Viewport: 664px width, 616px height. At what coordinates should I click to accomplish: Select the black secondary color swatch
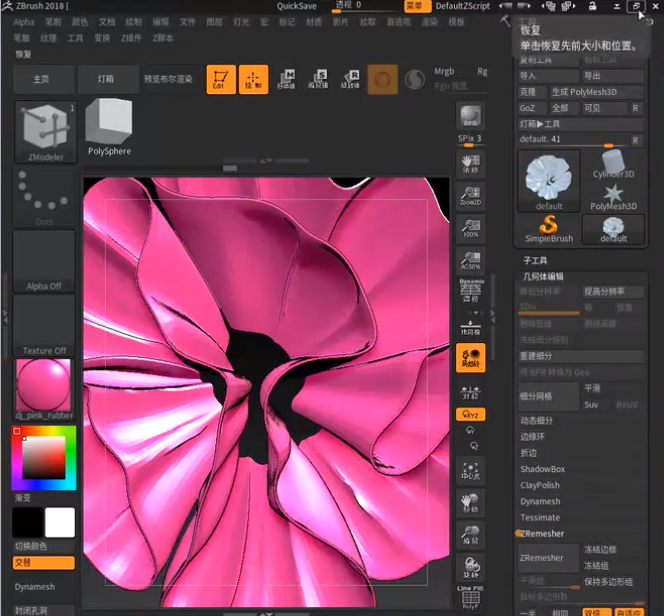point(28,522)
